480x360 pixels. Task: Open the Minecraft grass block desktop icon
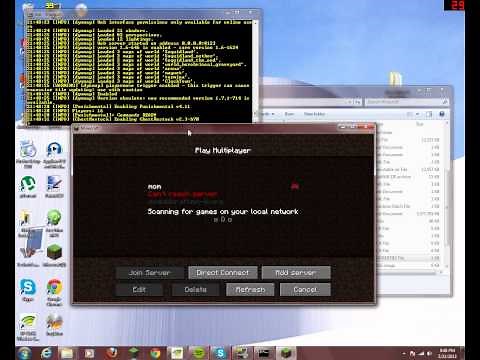click(54, 256)
